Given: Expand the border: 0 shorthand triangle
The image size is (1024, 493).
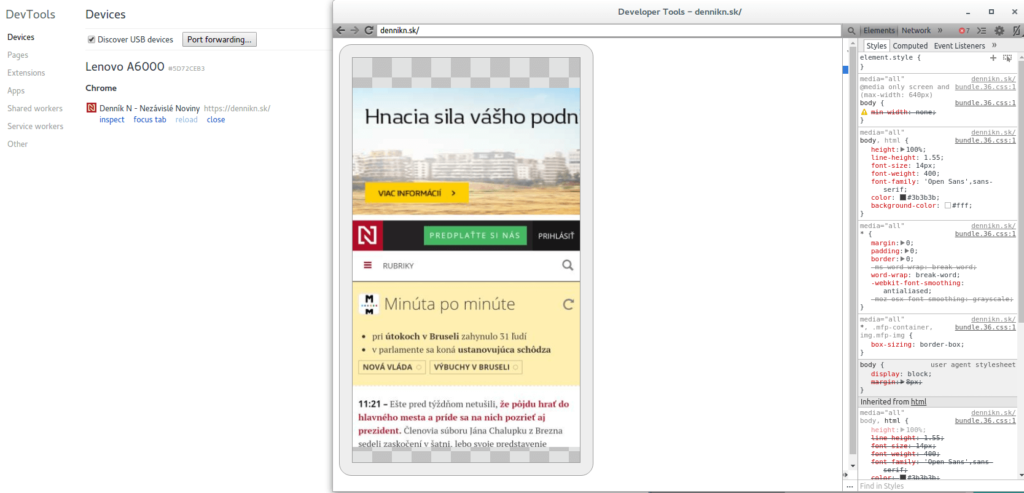Looking at the screenshot, I should [x=903, y=259].
